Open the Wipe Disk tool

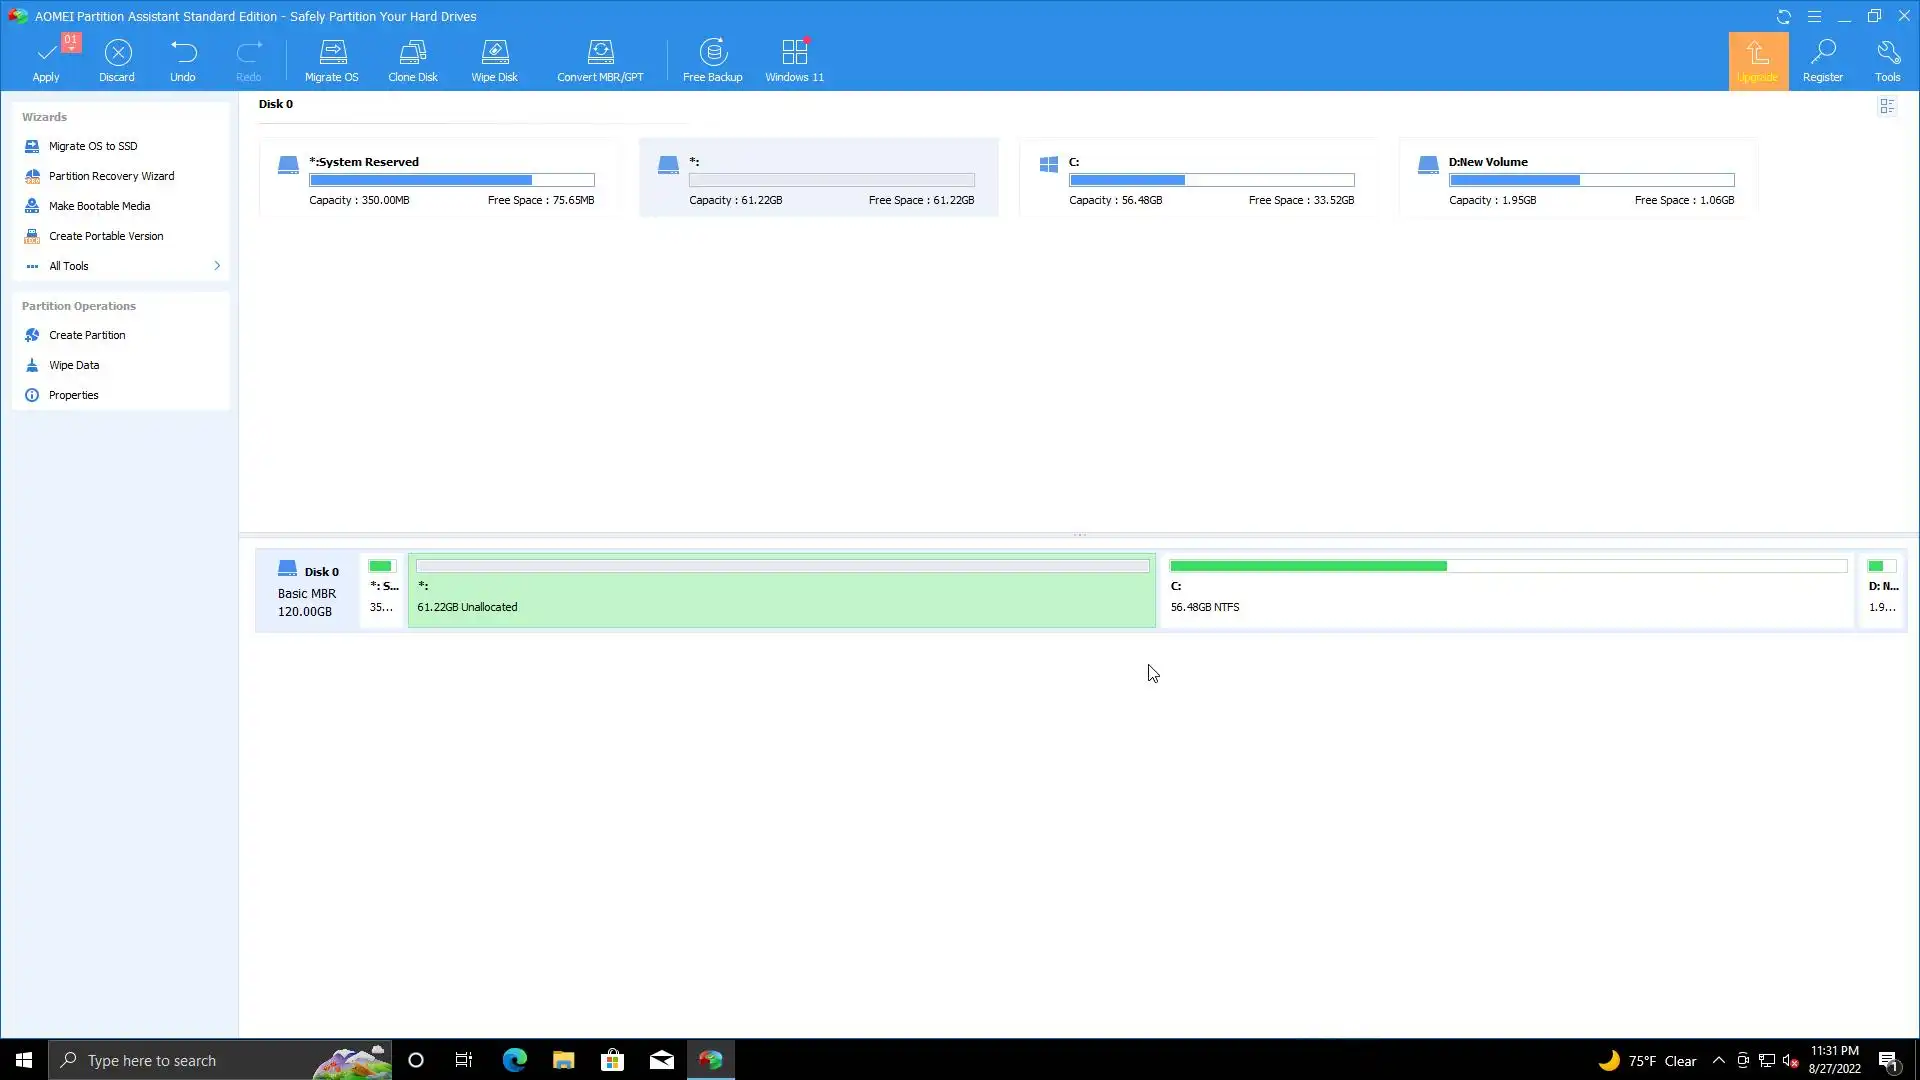(495, 60)
